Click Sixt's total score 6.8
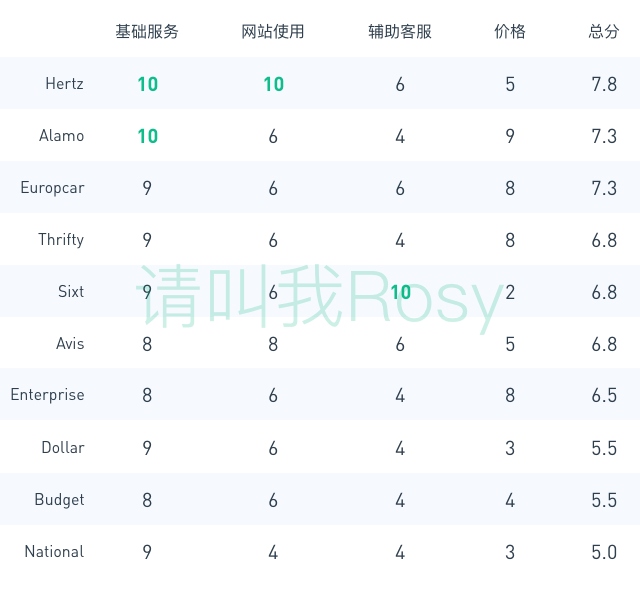640x597 pixels. (x=604, y=292)
